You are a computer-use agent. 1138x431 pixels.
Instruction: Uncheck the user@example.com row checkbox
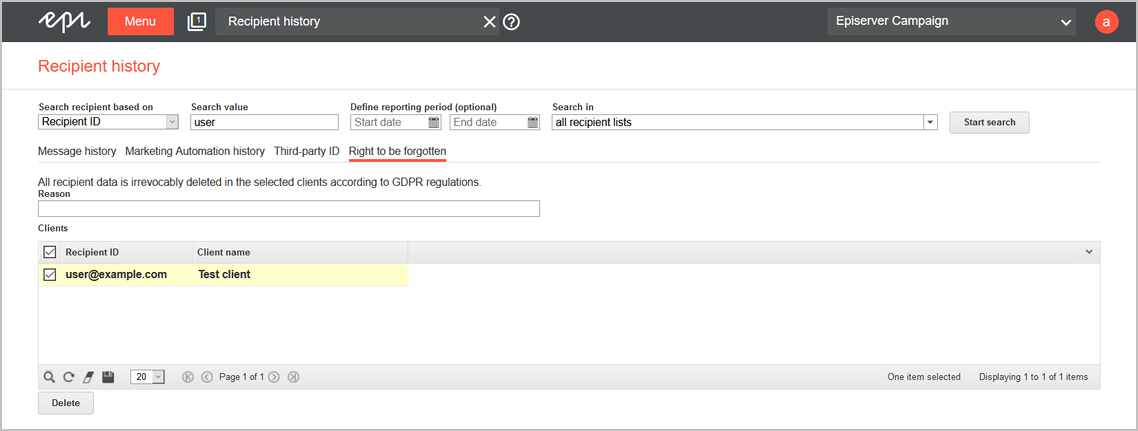[x=50, y=274]
